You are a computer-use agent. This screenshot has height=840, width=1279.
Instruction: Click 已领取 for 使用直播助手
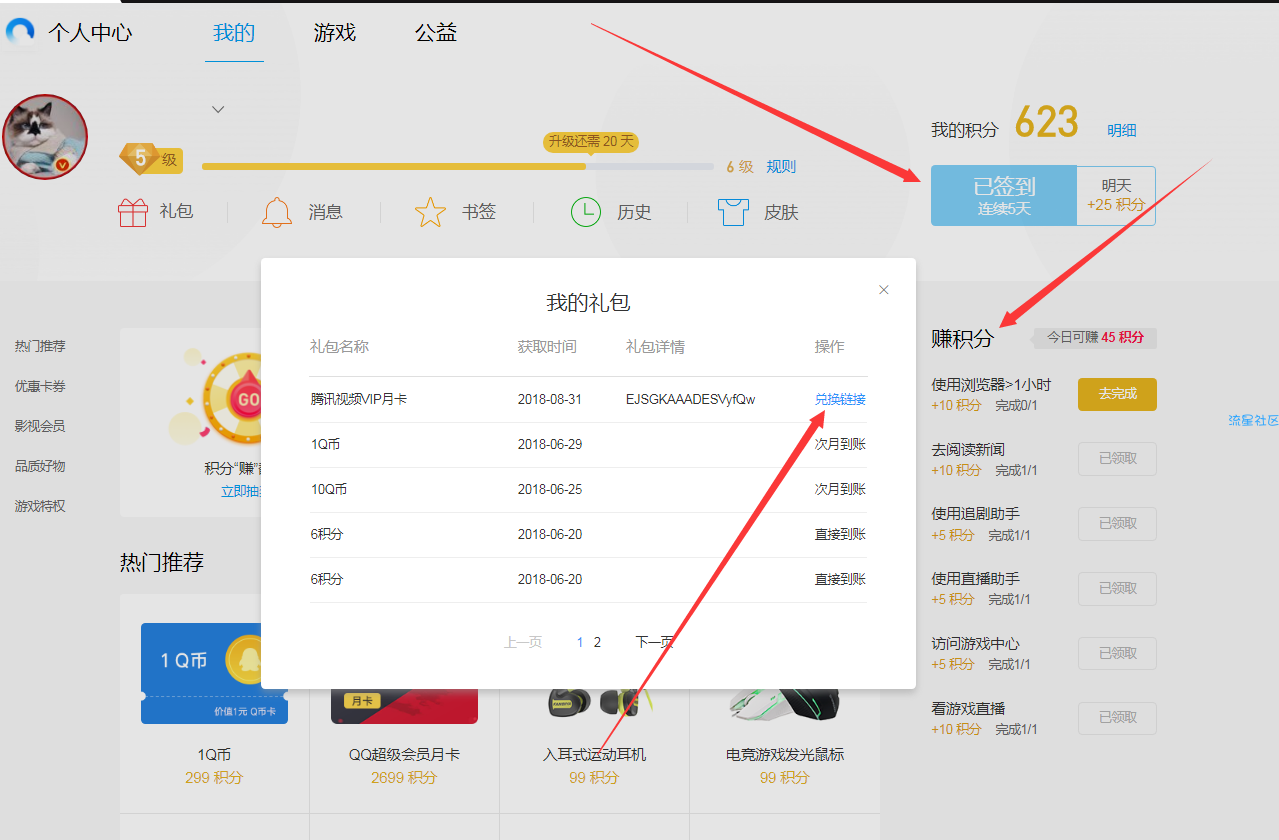coord(1117,589)
